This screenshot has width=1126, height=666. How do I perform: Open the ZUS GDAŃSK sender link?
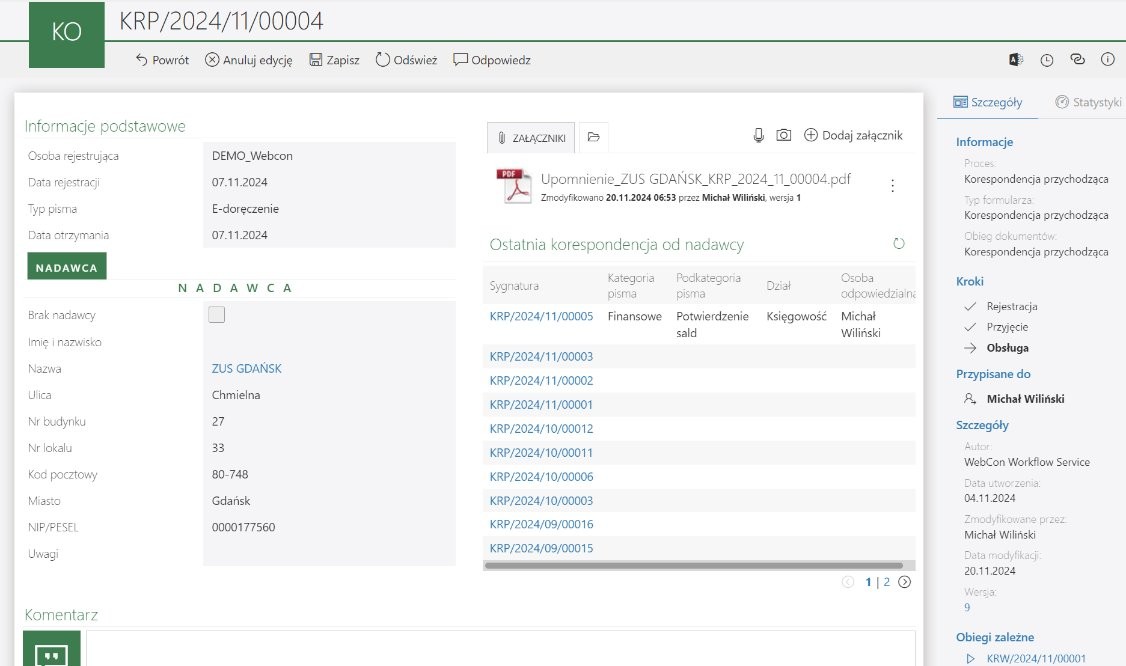[x=246, y=368]
